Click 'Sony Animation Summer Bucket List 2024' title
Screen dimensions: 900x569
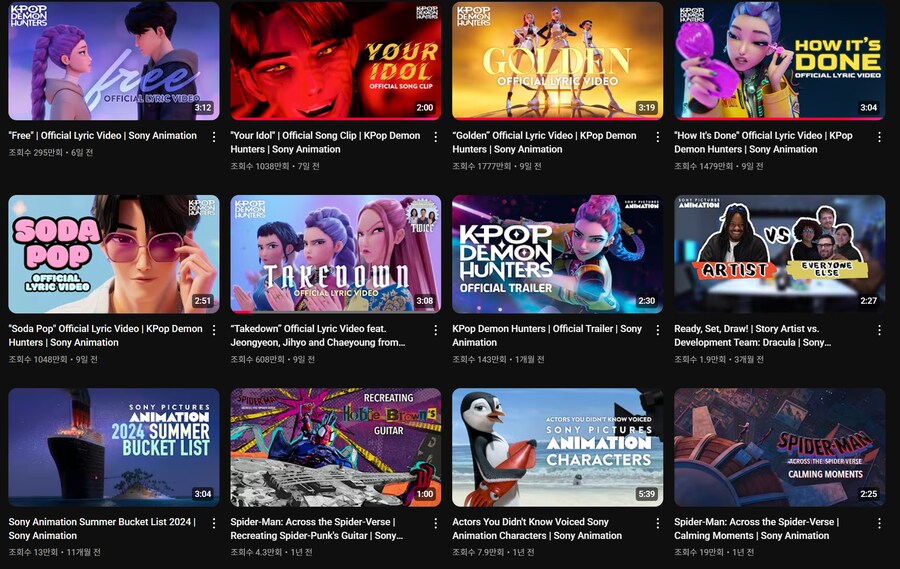click(102, 529)
